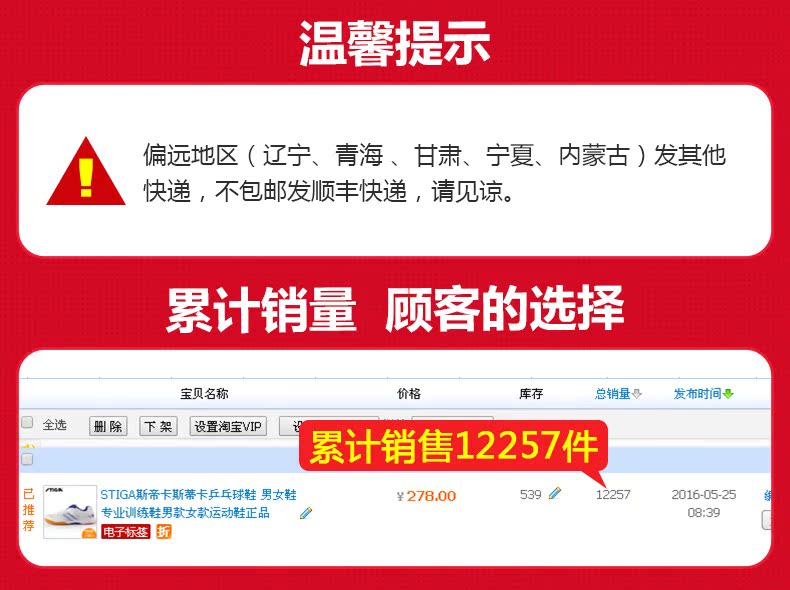790x590 pixels.
Task: Click the 库存 column header
Action: click(531, 394)
